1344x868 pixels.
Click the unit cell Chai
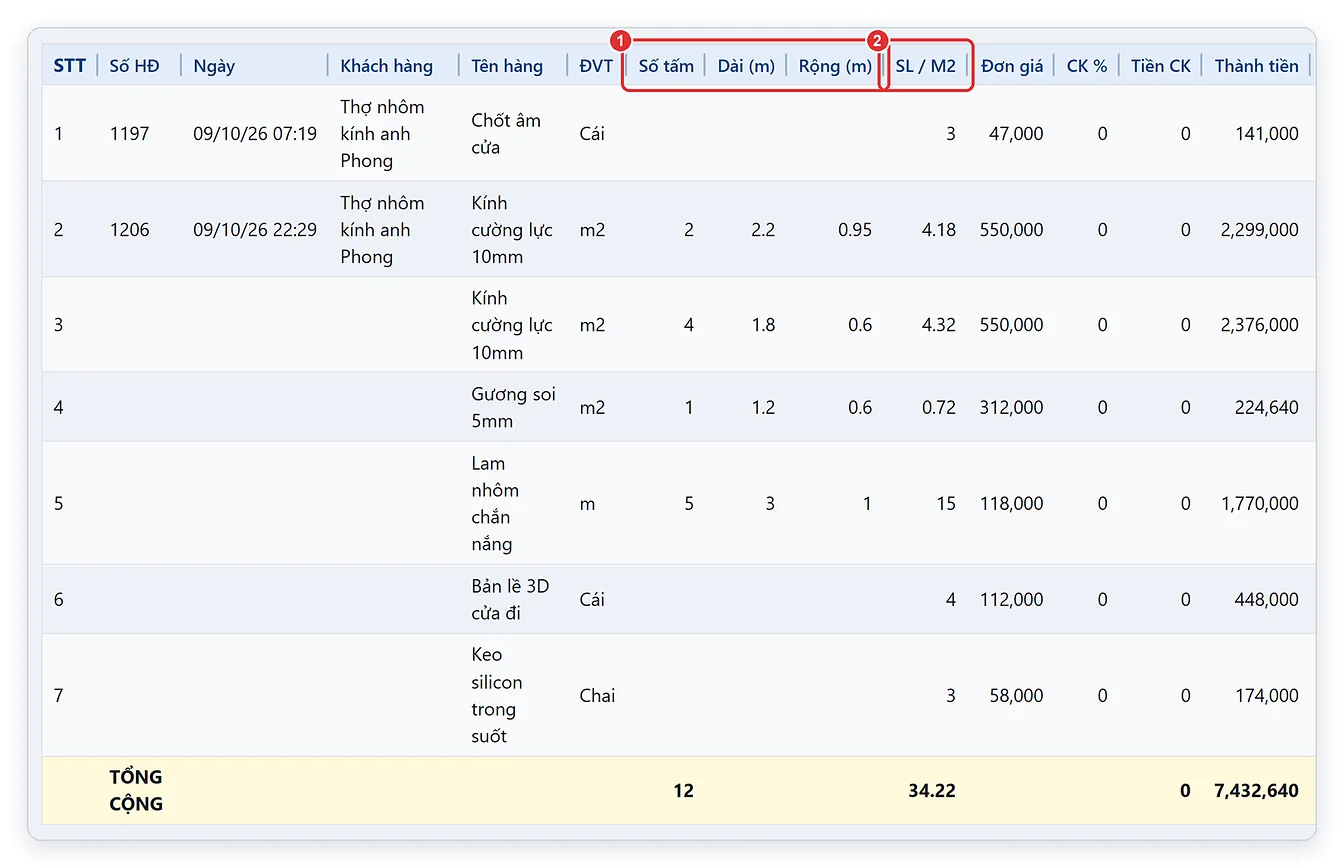597,695
